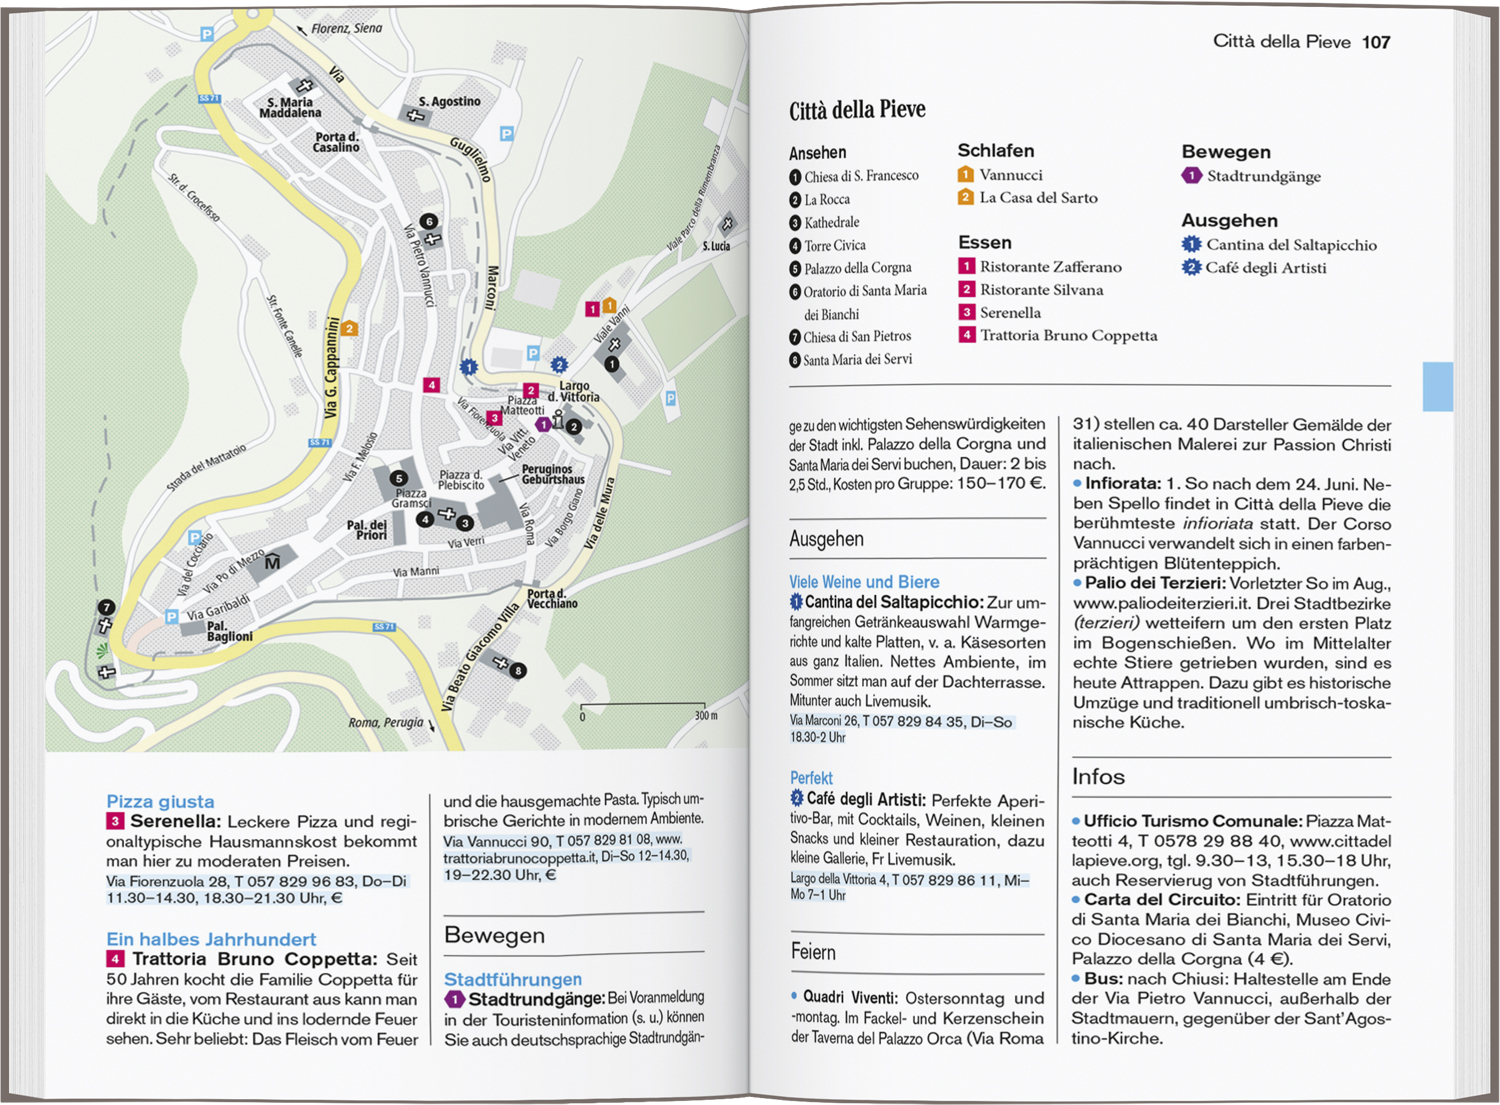Select the Feiern section heading
1500x1105 pixels.
tap(813, 952)
